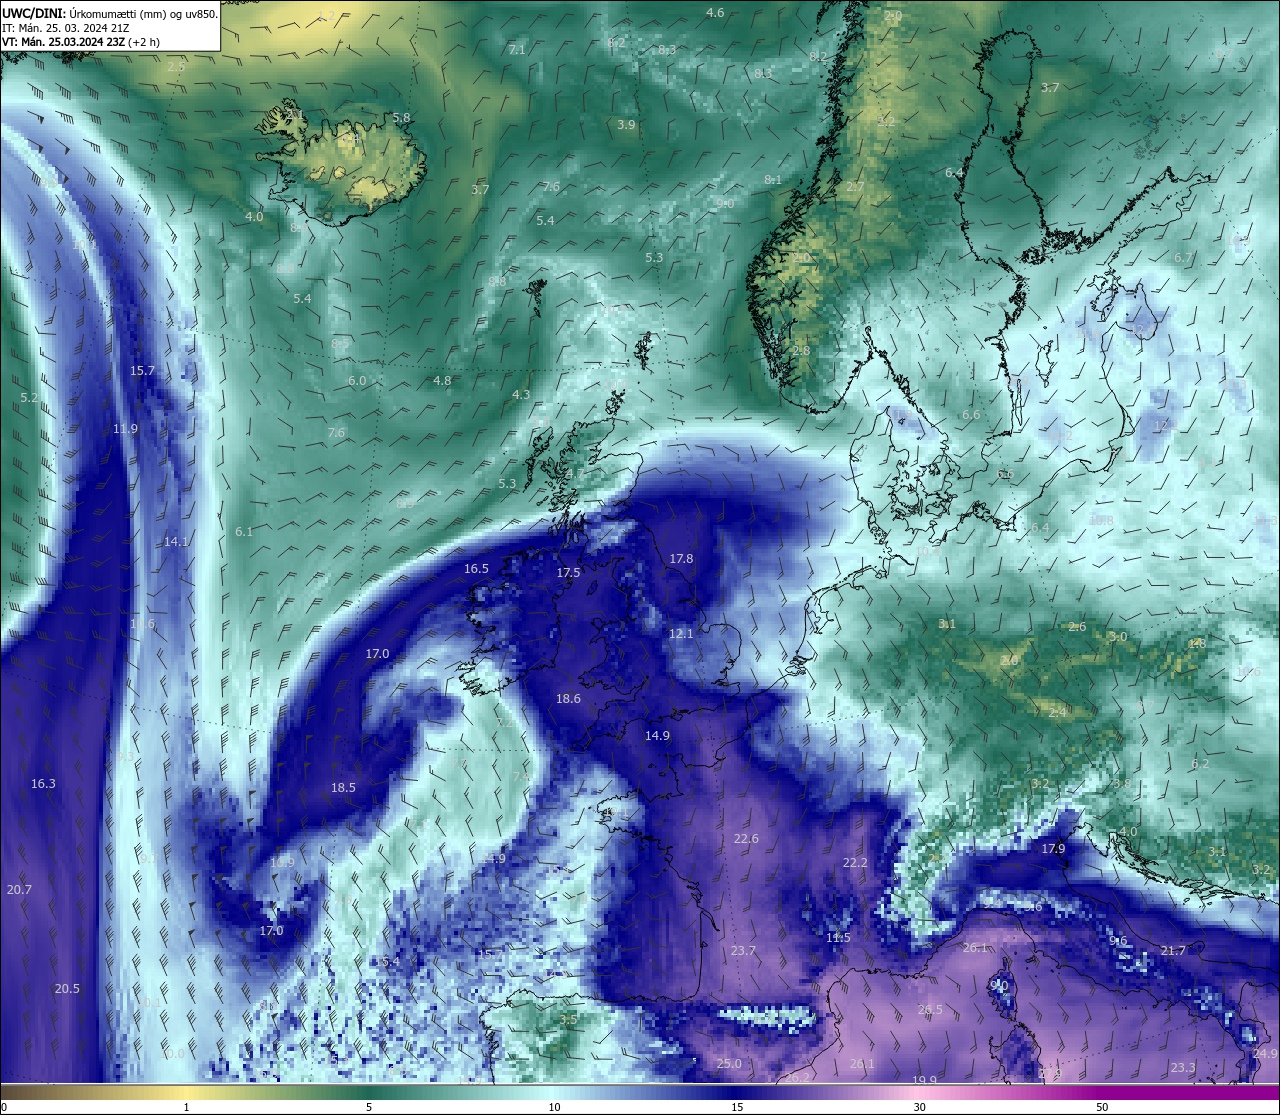Click the 11.9 value label
Screen dimensions: 1280x1115
pyautogui.click(x=125, y=429)
